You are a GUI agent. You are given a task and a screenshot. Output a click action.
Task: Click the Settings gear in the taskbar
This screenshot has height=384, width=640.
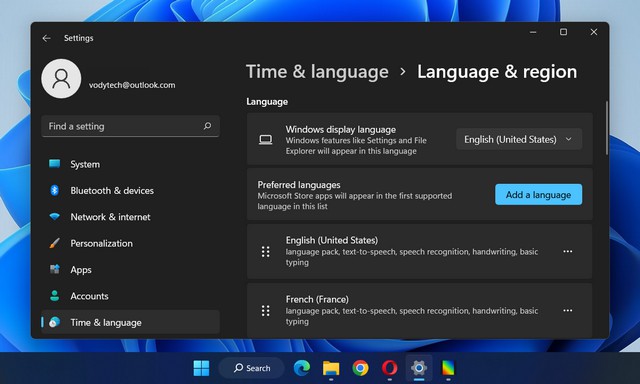tap(419, 368)
